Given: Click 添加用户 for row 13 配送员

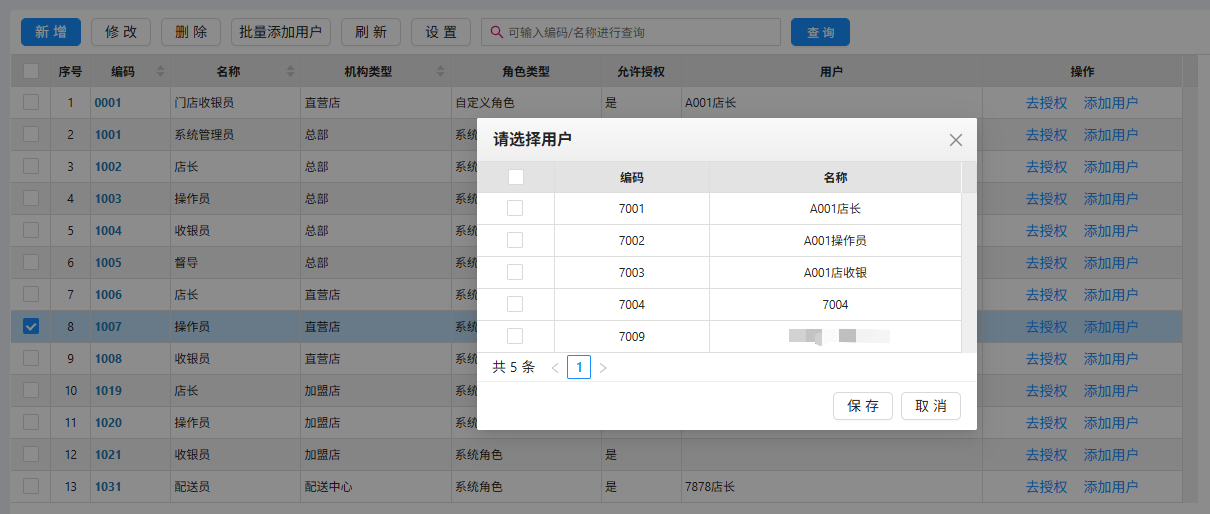Looking at the screenshot, I should pos(1111,486).
